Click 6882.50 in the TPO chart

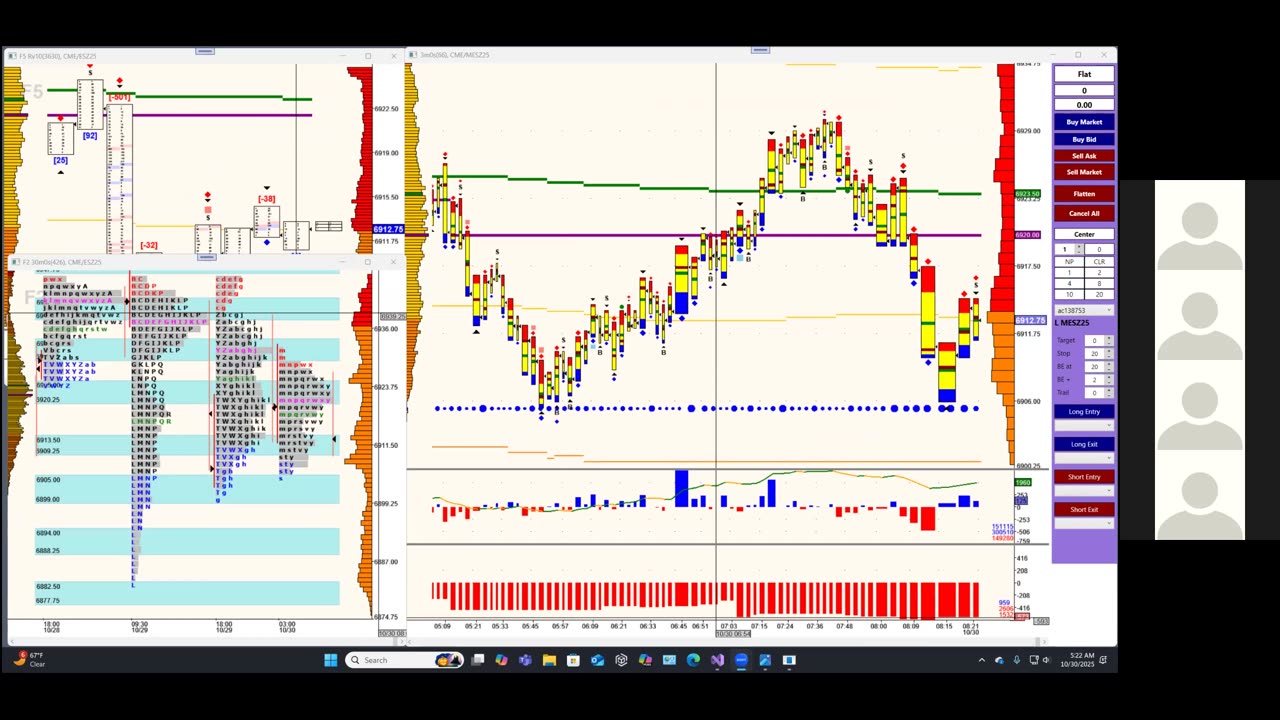[x=48, y=586]
